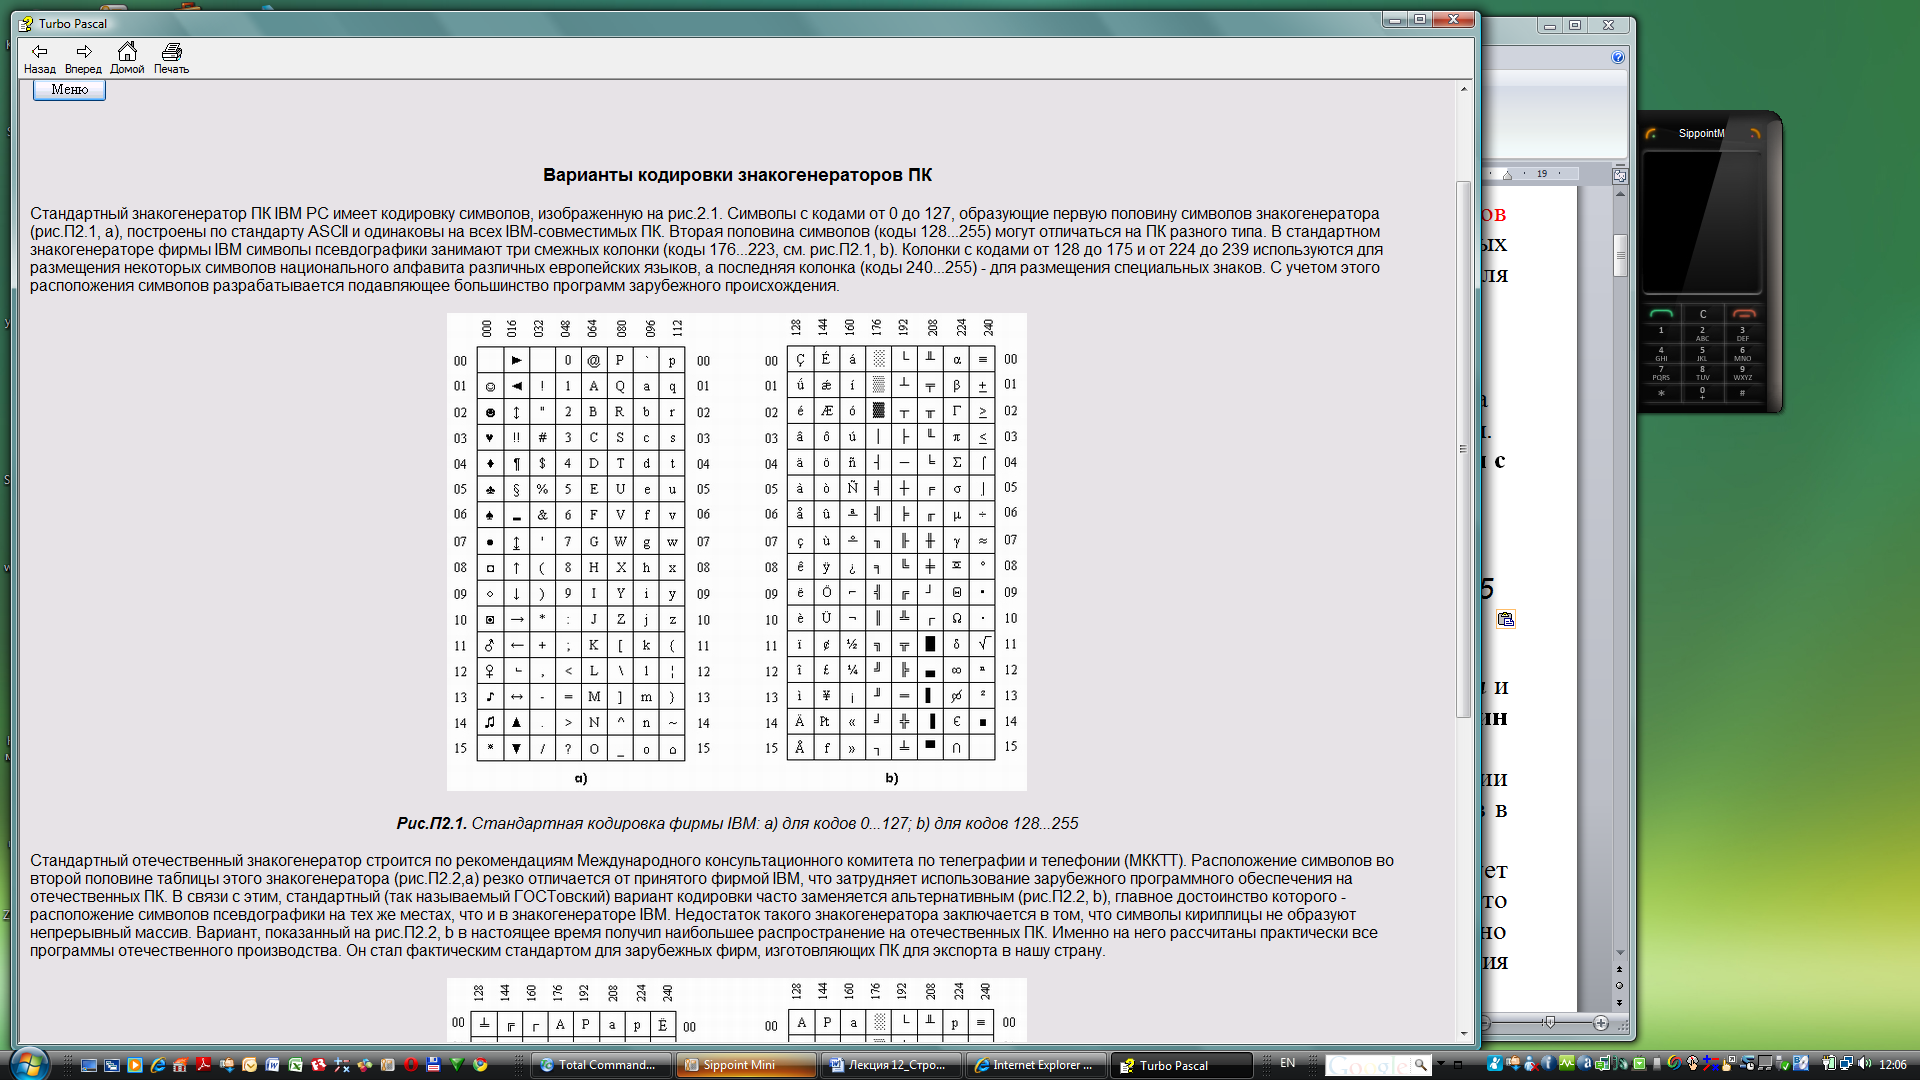
Task: Switch to Internet Explorer taskbar button
Action: click(x=1036, y=1065)
